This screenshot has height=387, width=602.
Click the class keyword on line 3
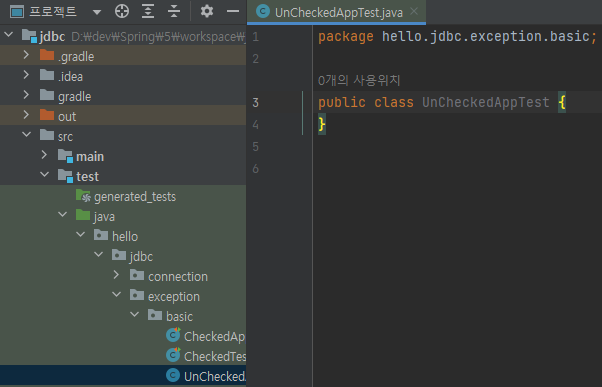[394, 103]
